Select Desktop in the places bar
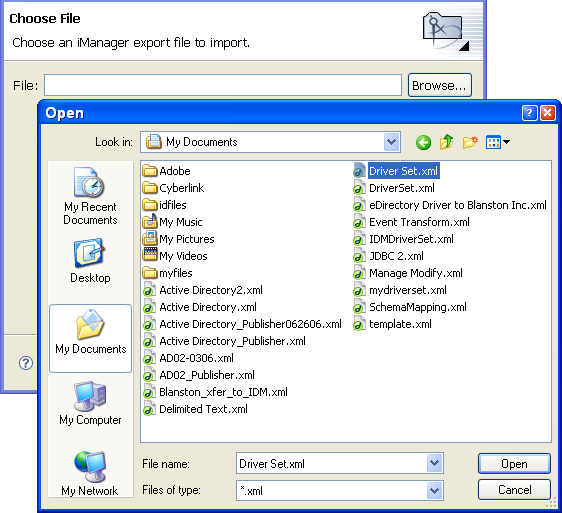Image resolution: width=562 pixels, height=513 pixels. coord(90,261)
